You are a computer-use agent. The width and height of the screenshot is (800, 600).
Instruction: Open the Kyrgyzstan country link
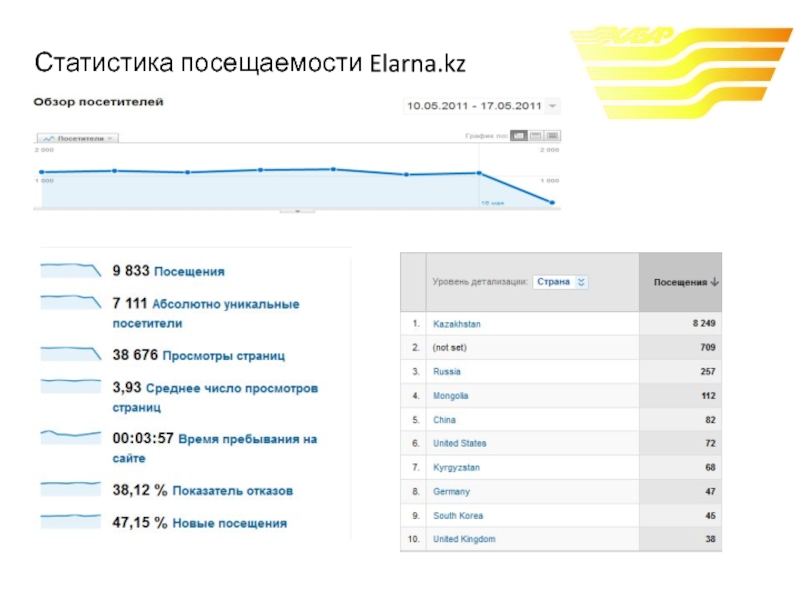[456, 468]
